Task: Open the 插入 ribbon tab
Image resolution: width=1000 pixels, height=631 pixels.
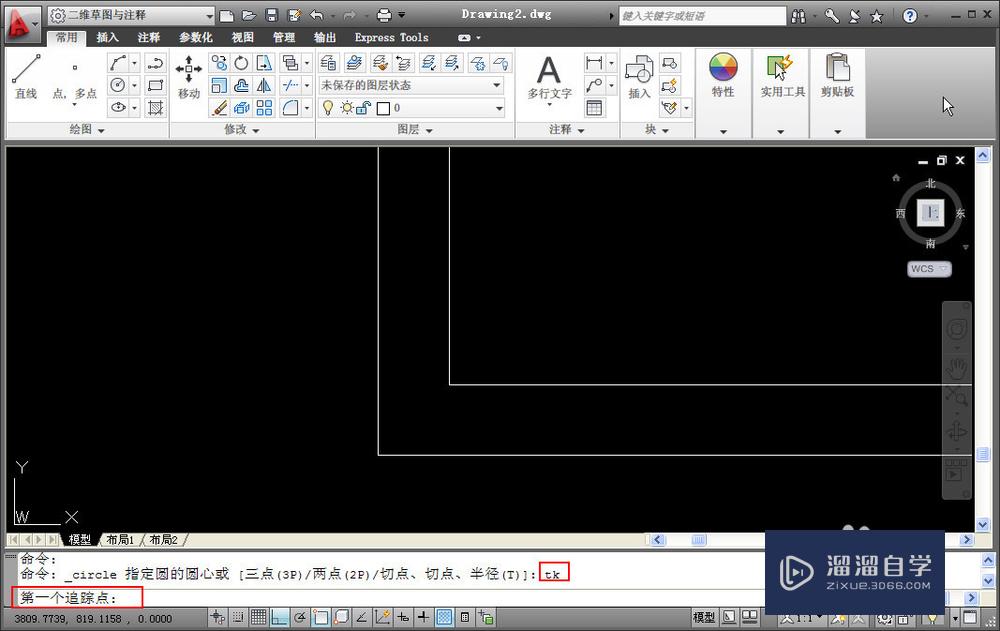Action: 107,37
